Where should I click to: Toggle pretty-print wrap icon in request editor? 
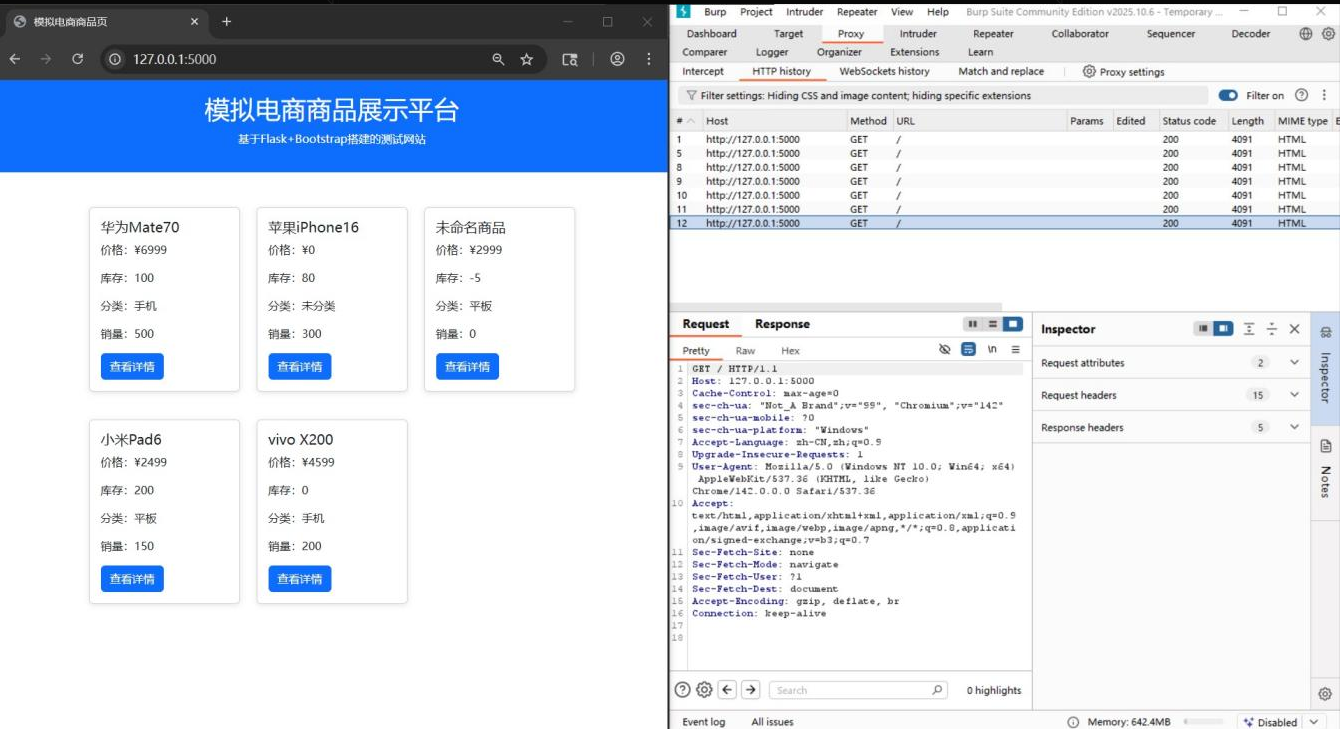coord(968,350)
